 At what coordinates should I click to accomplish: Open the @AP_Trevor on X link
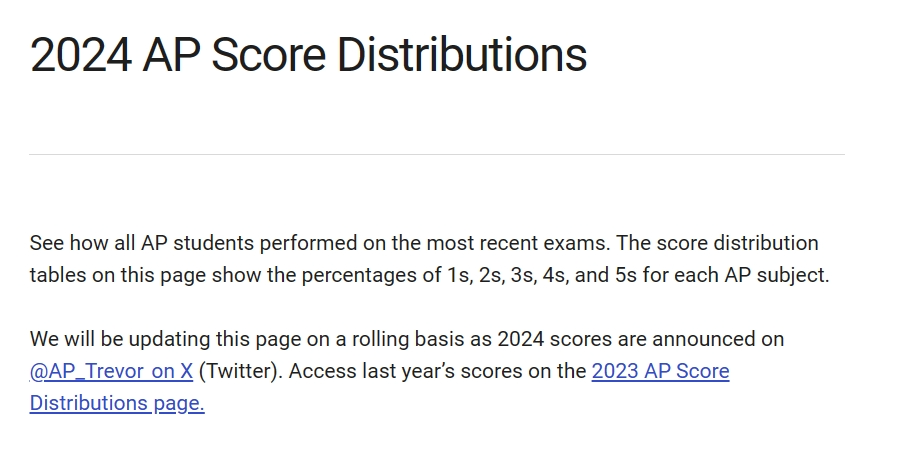click(111, 371)
